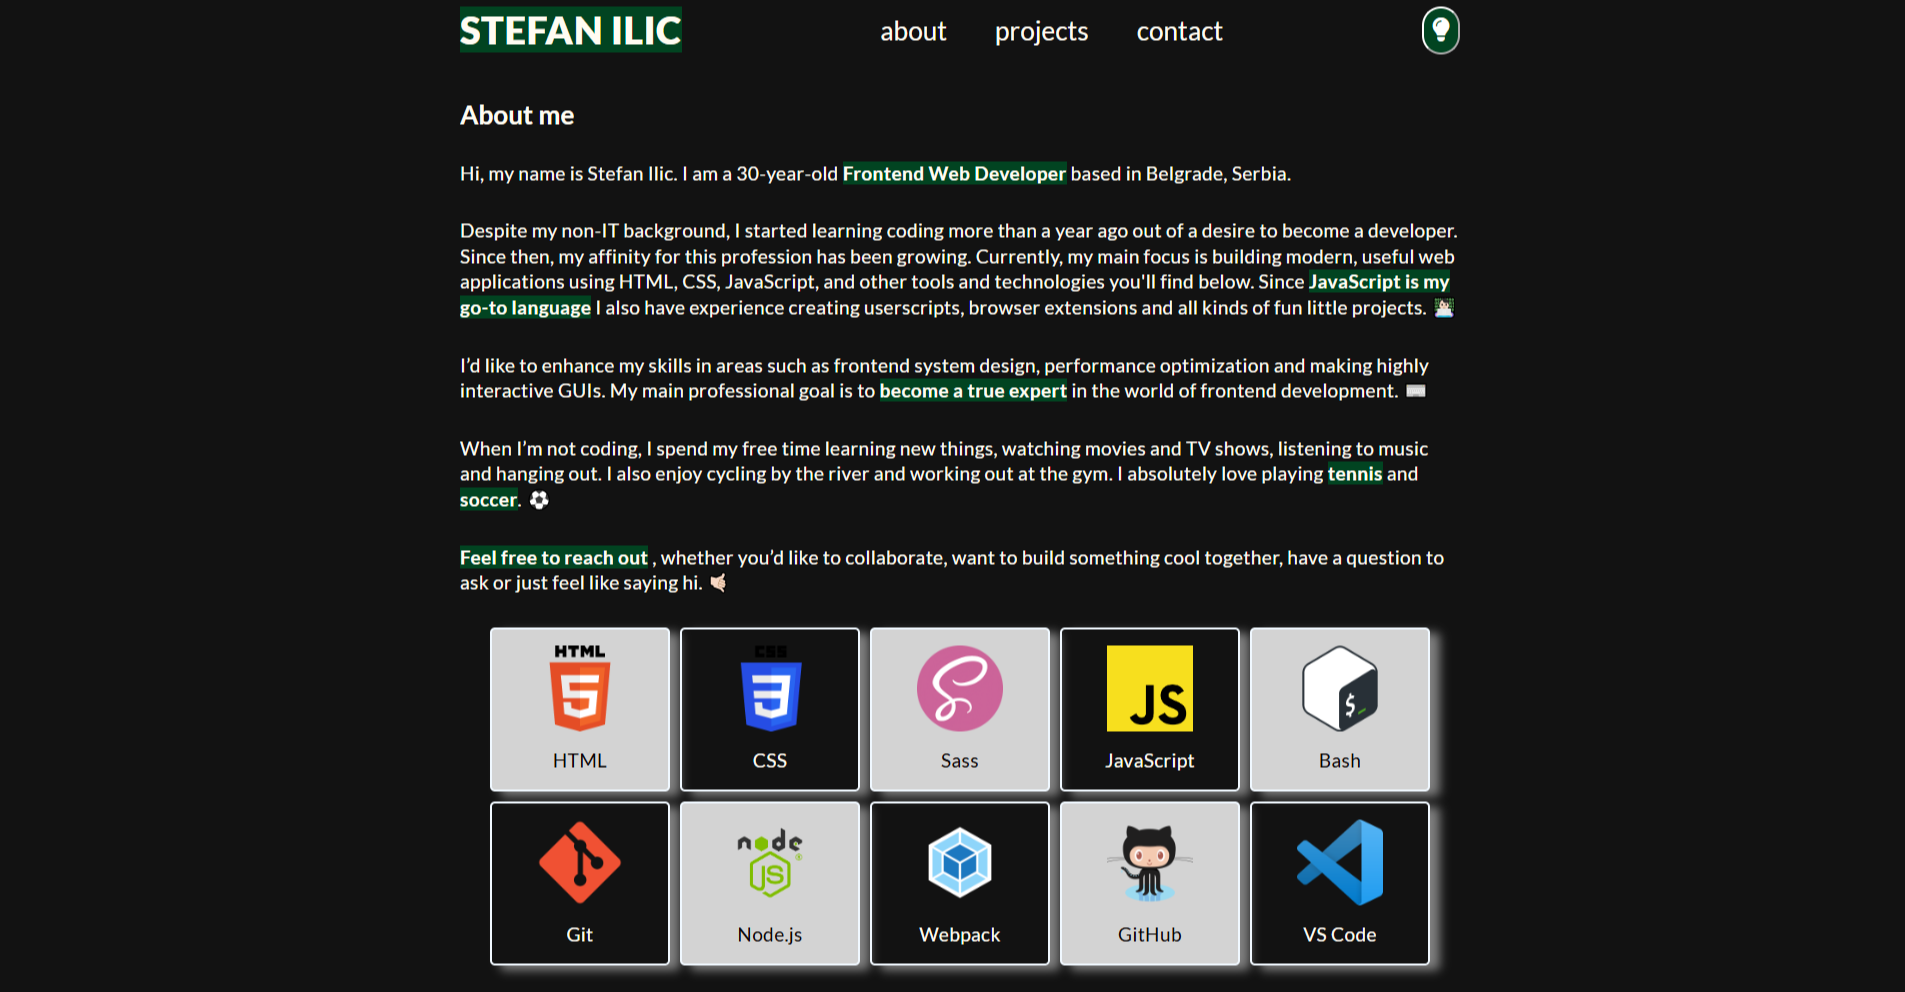Click the highlighted become a true expert text
Viewport: 1905px width, 992px height.
tap(972, 390)
